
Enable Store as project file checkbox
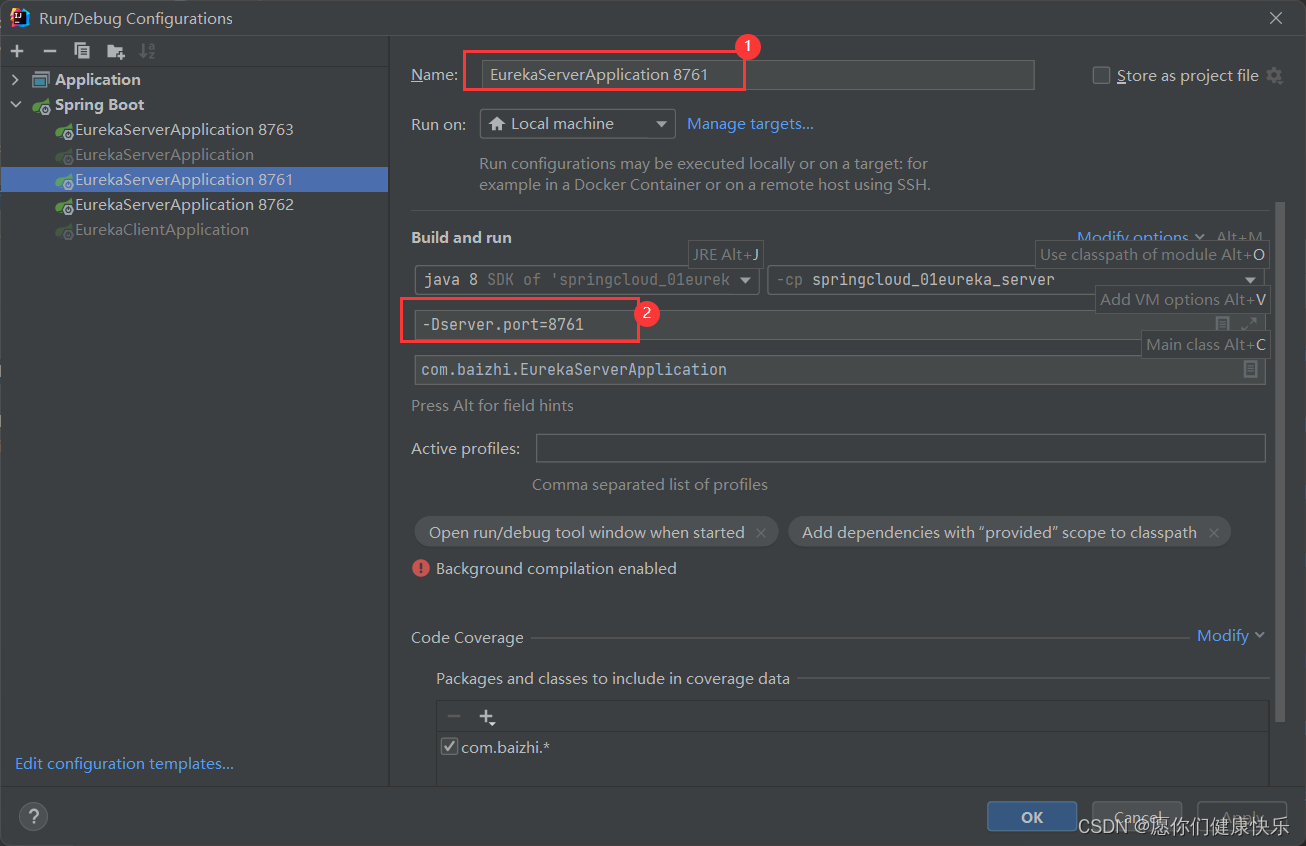click(x=1101, y=75)
